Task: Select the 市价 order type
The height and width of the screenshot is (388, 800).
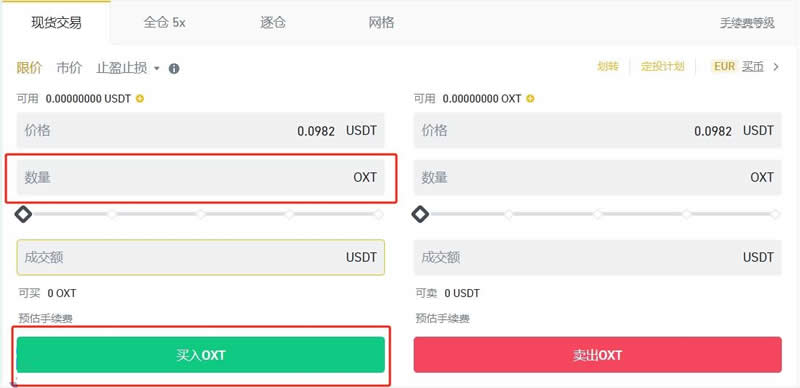Action: point(69,68)
